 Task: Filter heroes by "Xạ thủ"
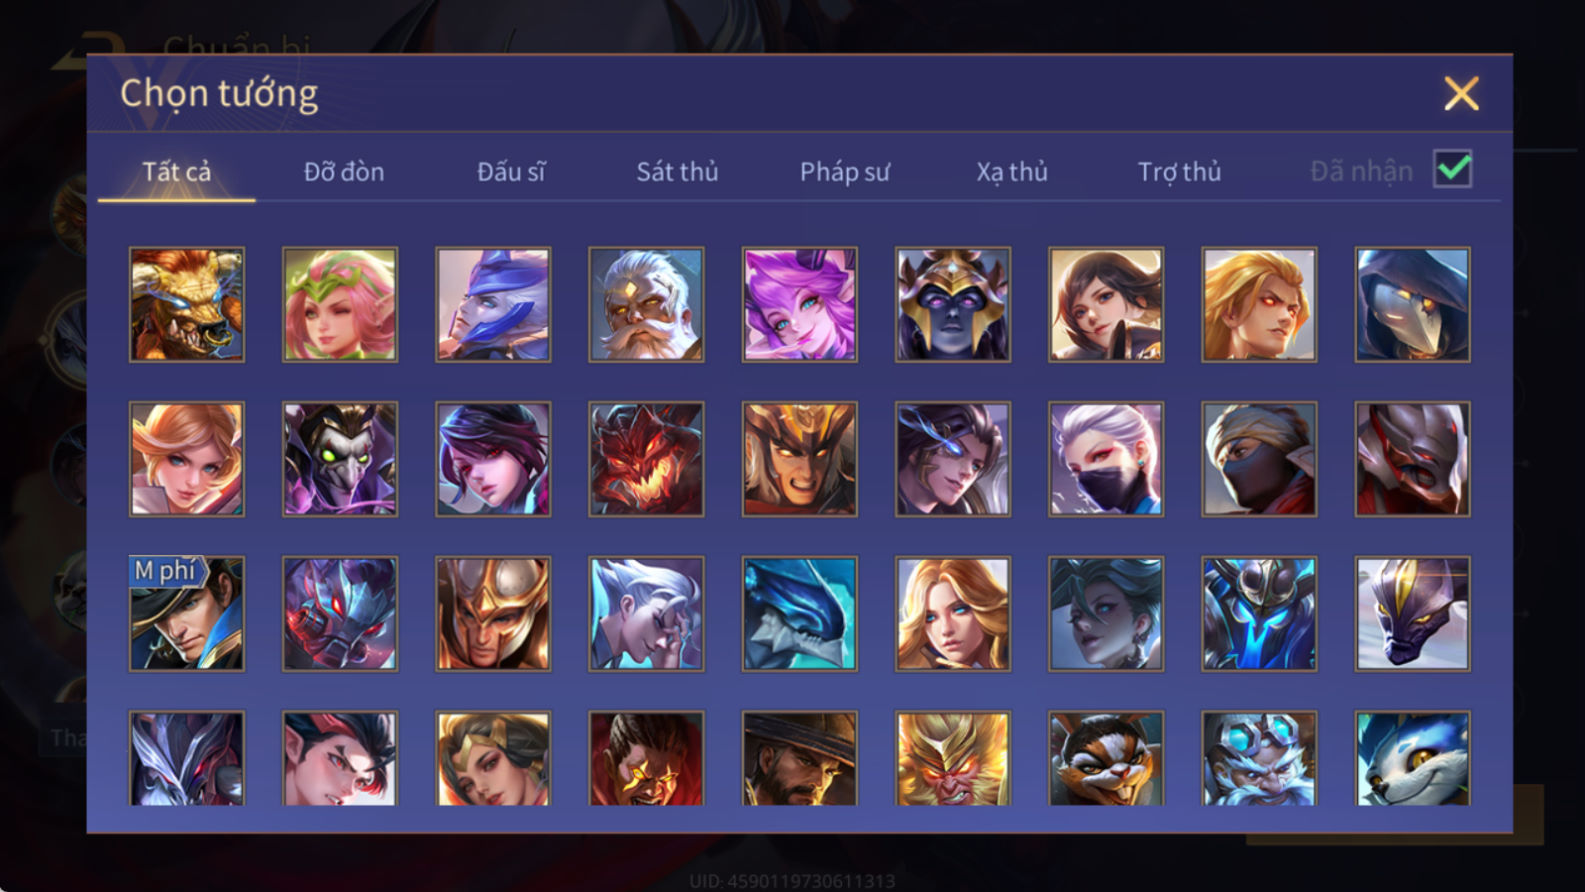1012,172
